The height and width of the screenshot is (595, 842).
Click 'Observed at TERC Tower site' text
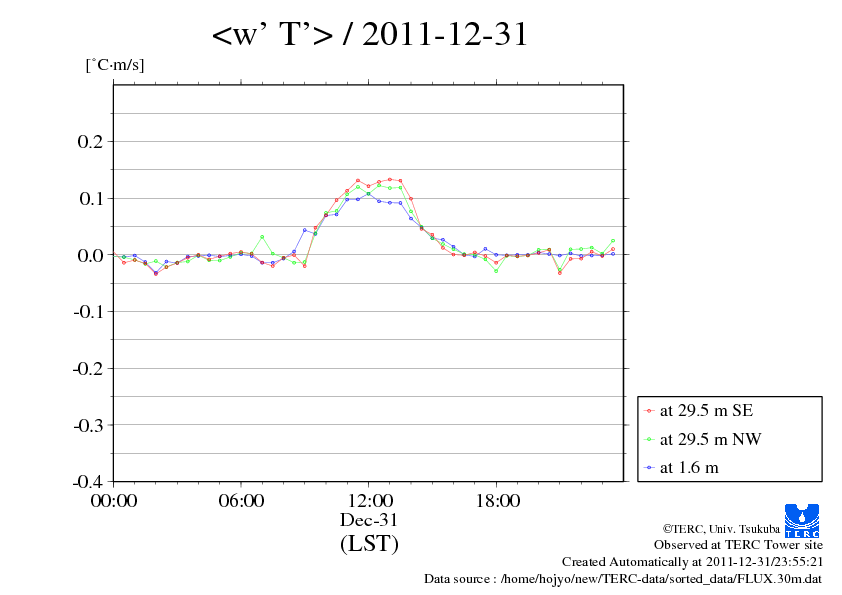coord(738,545)
